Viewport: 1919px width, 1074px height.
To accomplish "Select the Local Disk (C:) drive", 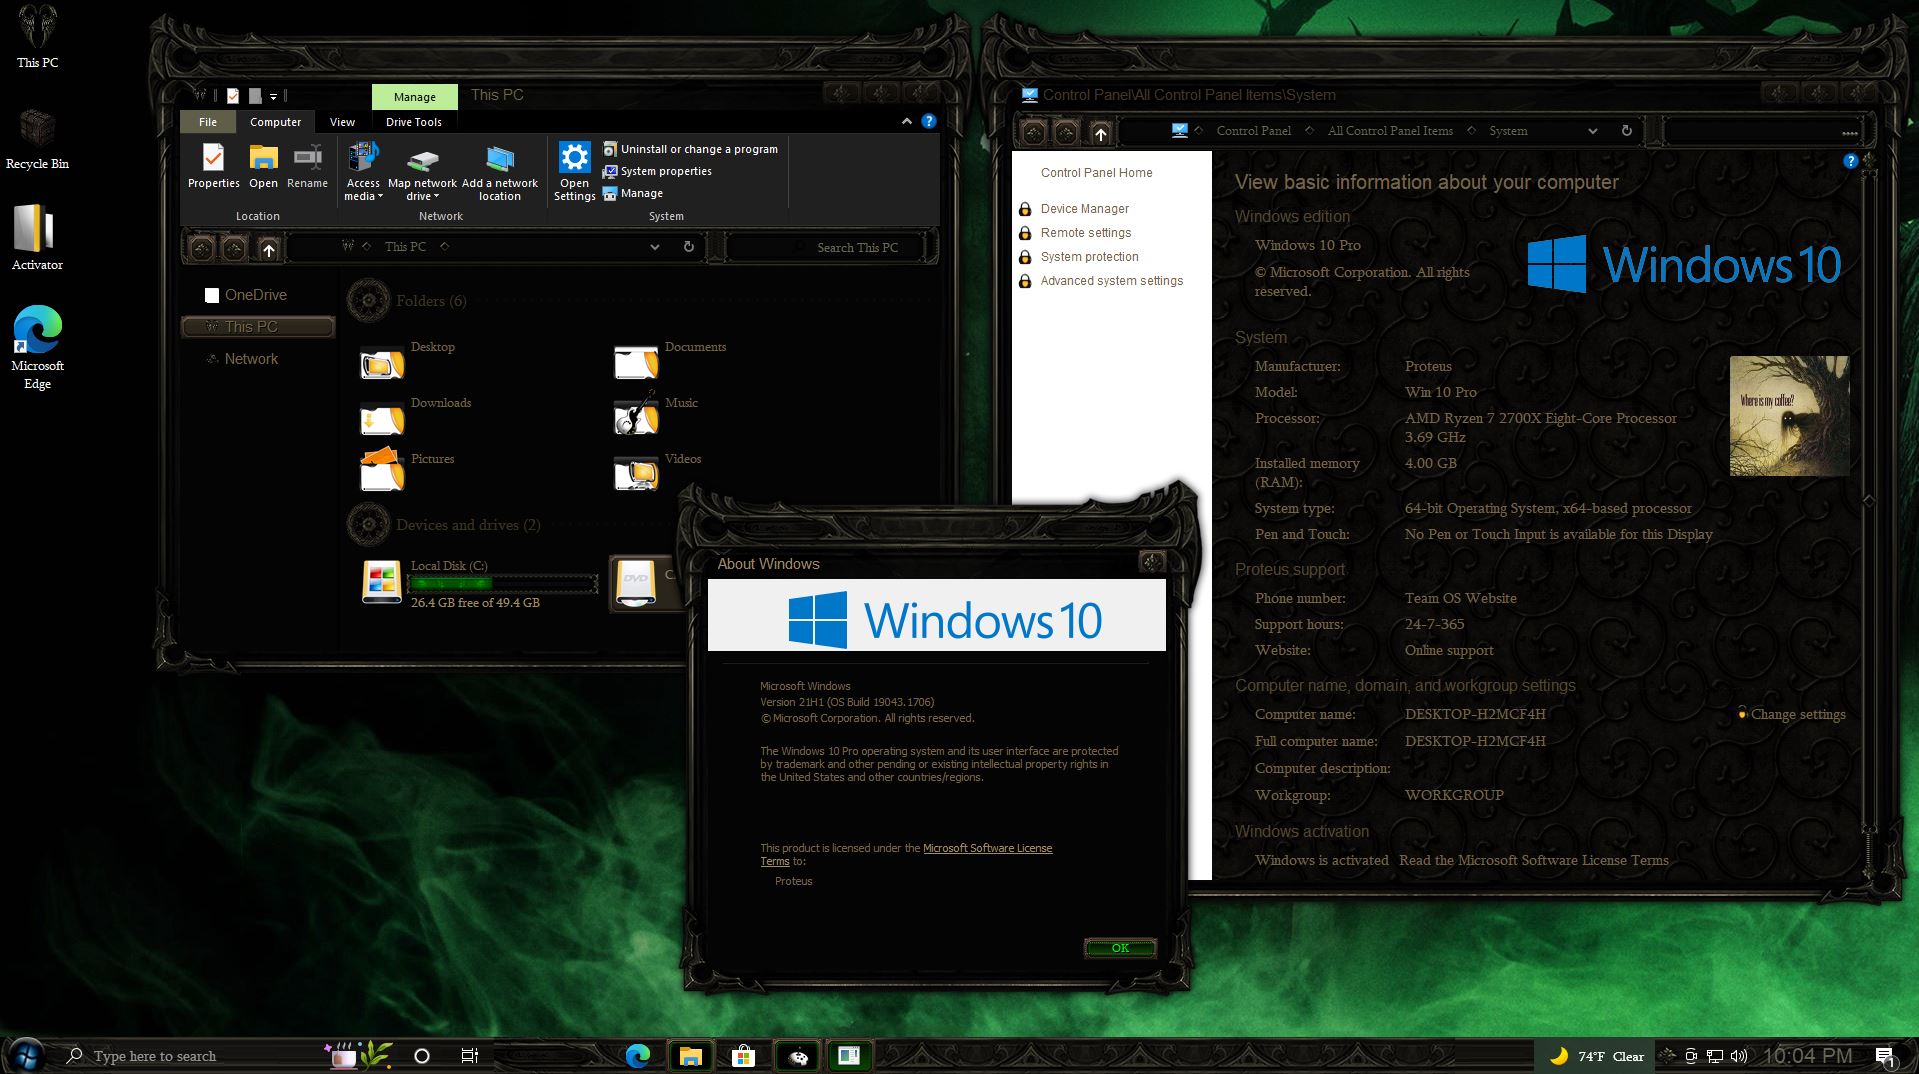I will coord(480,584).
